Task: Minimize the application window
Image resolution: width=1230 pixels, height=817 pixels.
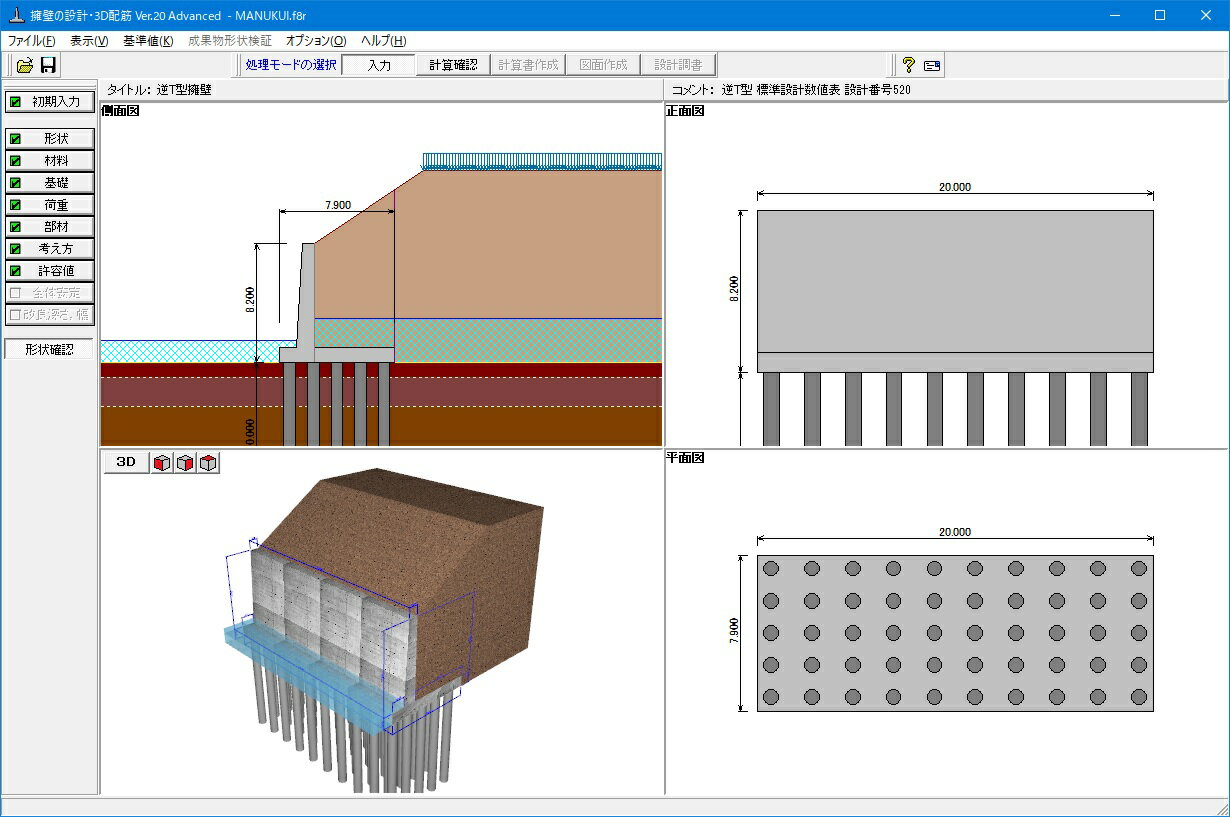Action: pos(1114,15)
